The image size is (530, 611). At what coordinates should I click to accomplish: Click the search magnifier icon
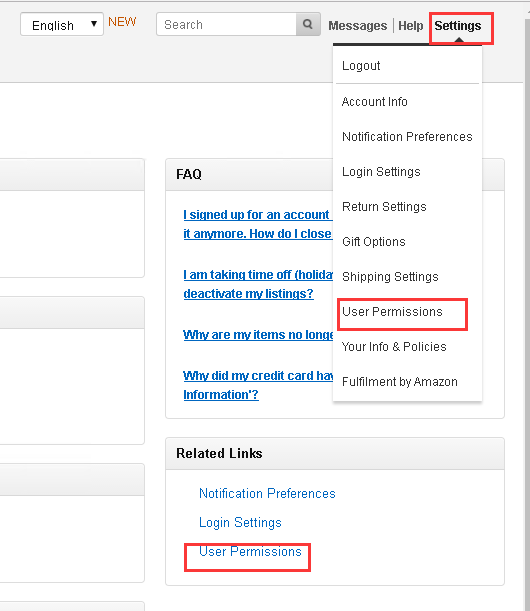pos(308,24)
